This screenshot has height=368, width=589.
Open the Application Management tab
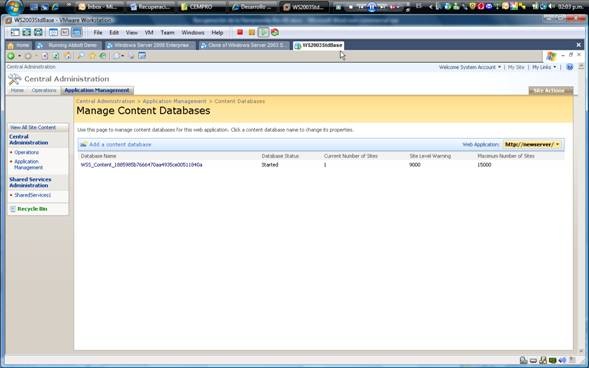pyautogui.click(x=97, y=90)
